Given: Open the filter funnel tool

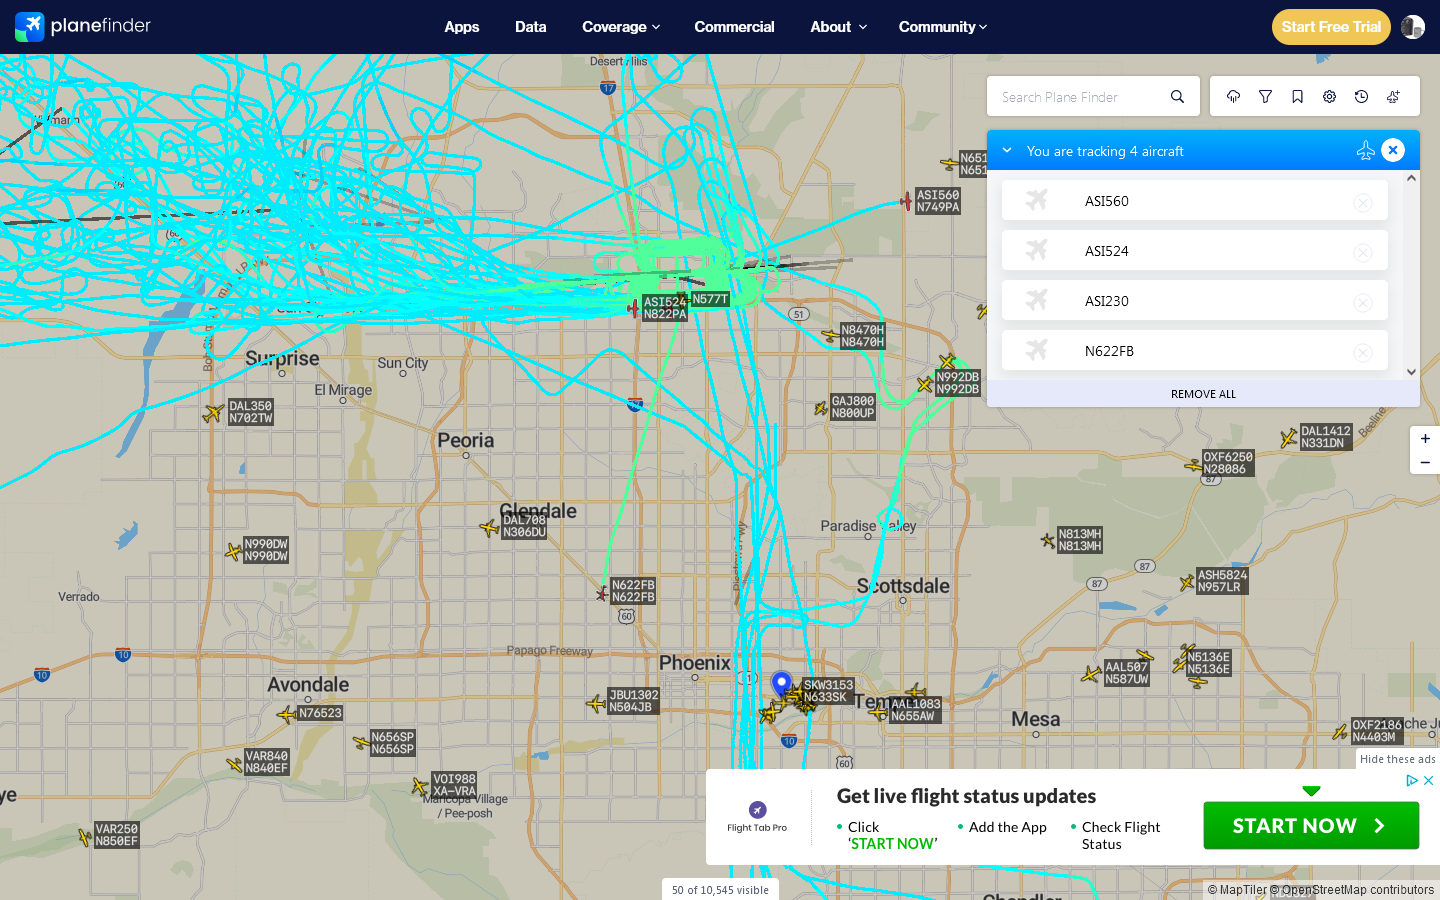Looking at the screenshot, I should pyautogui.click(x=1265, y=97).
